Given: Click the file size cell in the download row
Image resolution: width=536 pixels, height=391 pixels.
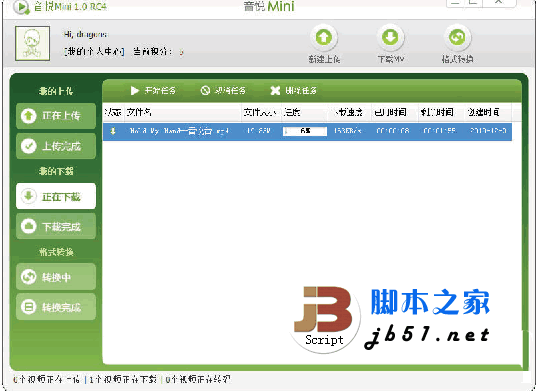Looking at the screenshot, I should pyautogui.click(x=259, y=131).
